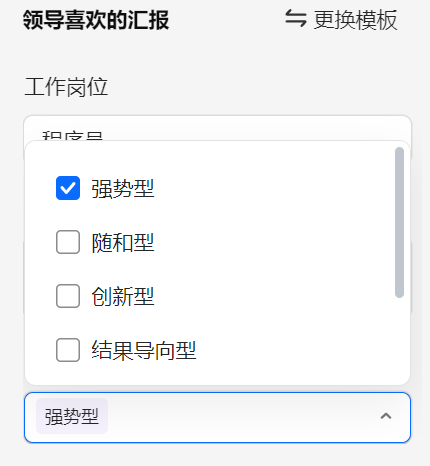The height and width of the screenshot is (466, 430).
Task: Collapse the dropdown with the up chevron
Action: [x=386, y=416]
